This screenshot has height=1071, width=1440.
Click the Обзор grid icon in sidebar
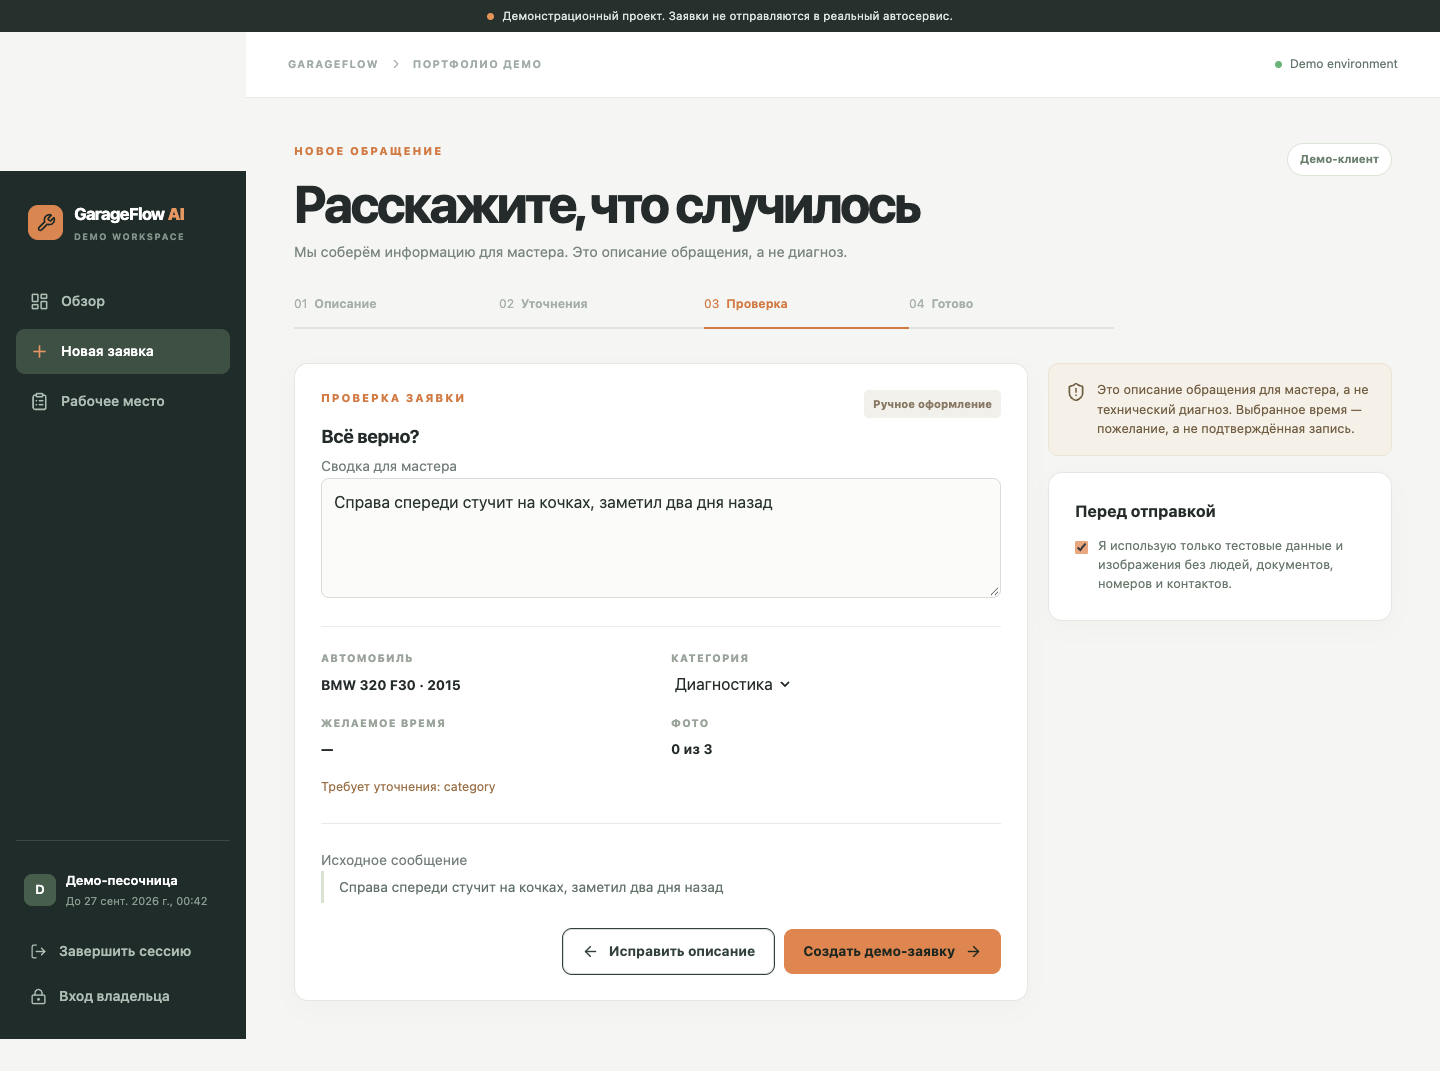pyautogui.click(x=40, y=301)
